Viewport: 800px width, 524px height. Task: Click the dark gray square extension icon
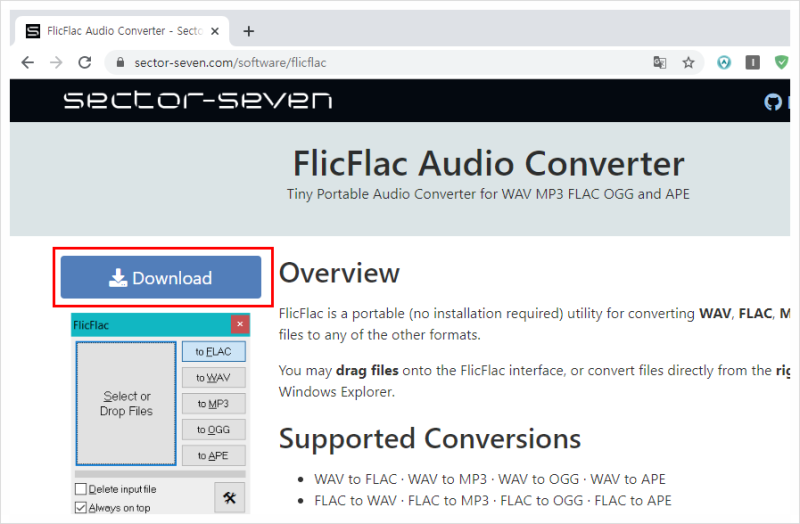[x=753, y=62]
